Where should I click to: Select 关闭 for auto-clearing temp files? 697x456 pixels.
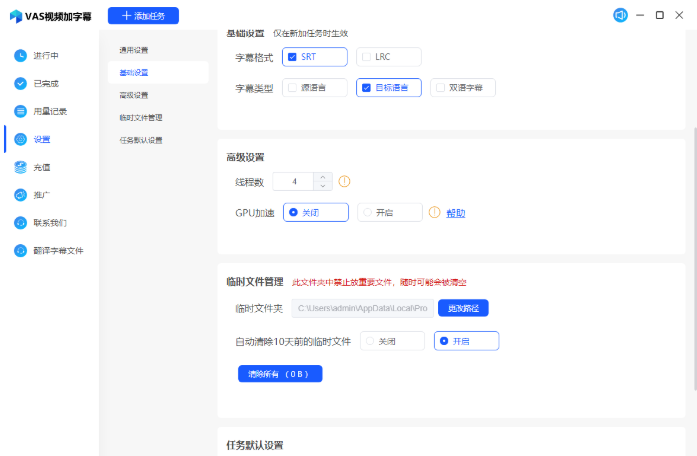click(393, 341)
